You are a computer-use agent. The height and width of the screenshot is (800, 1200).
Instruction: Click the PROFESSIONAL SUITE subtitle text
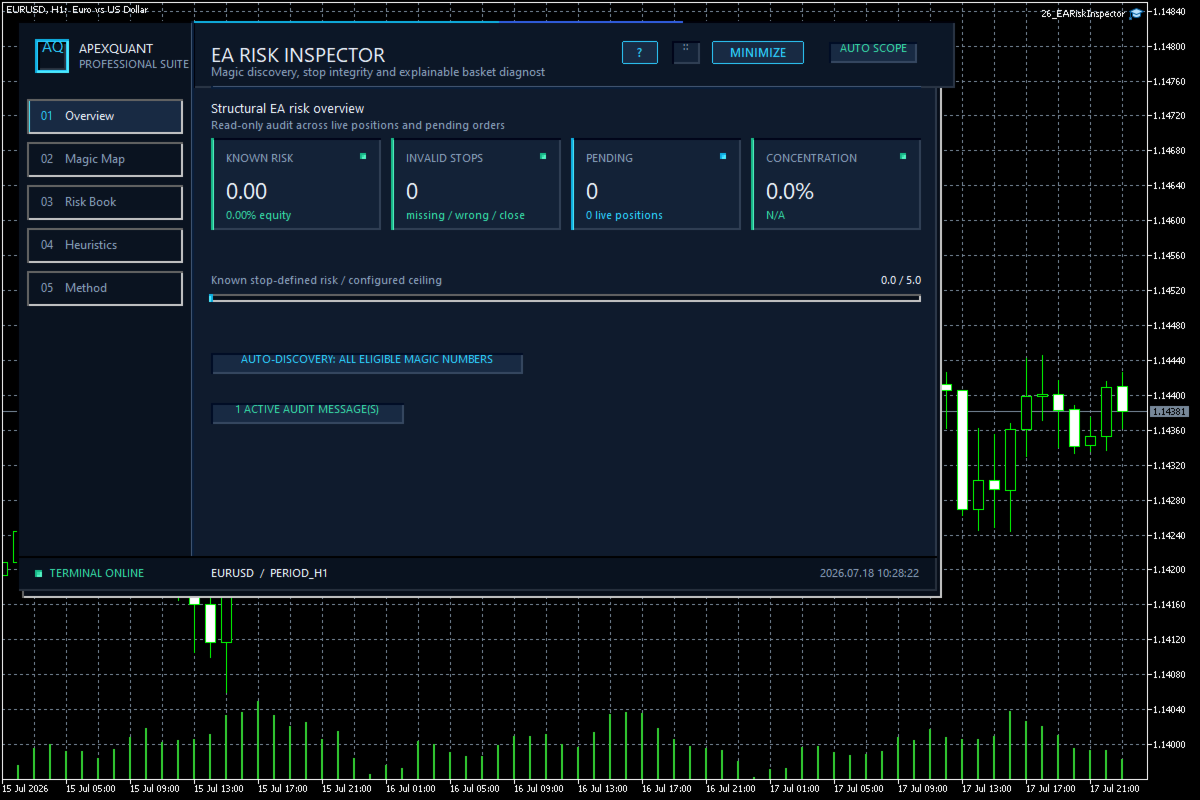pos(134,64)
